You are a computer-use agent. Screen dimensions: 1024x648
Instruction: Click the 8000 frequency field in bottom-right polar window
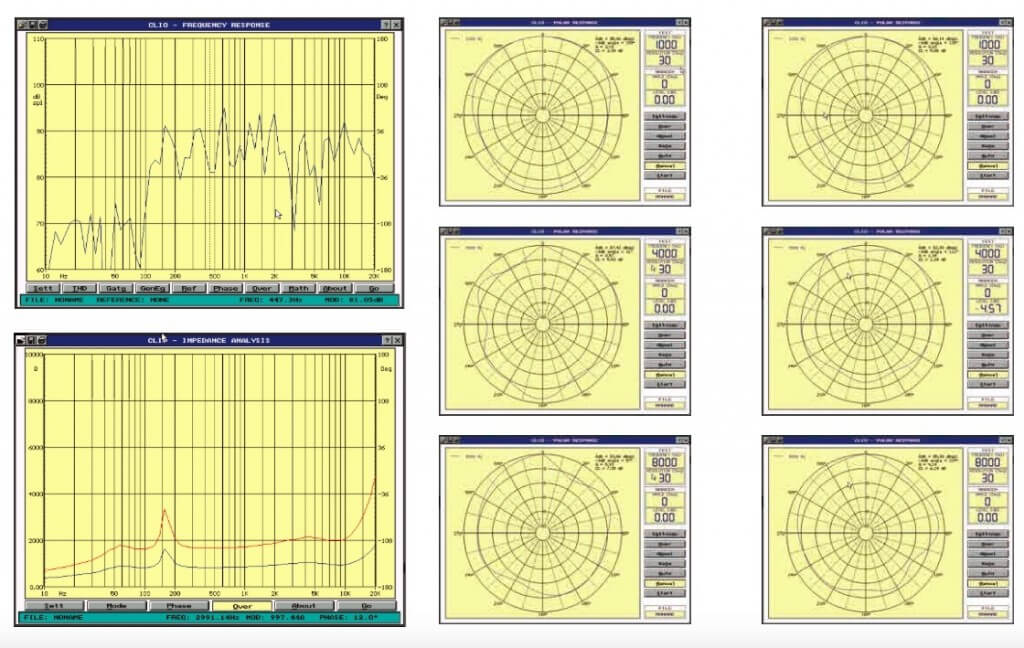click(987, 465)
